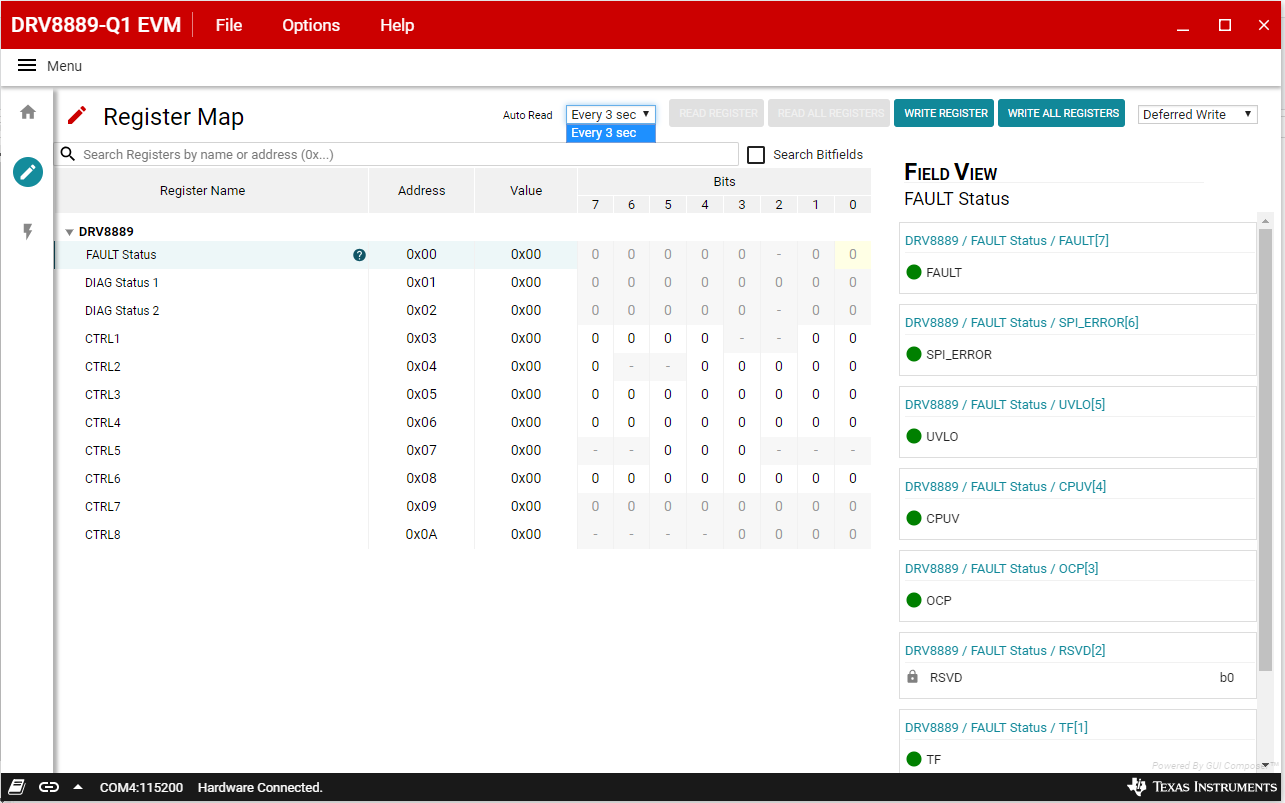1285x803 pixels.
Task: Click the connection link icon in status bar
Action: point(49,787)
